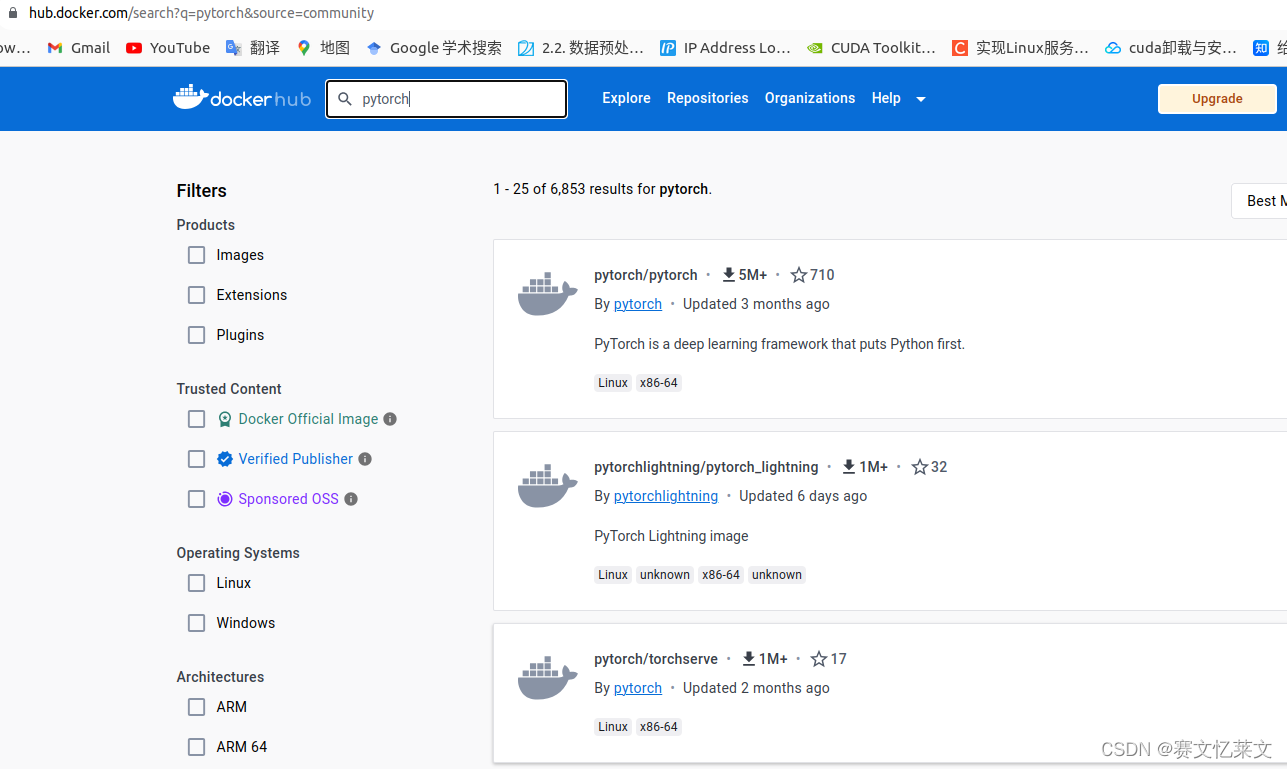Open the pytorch/pytorch repository title
This screenshot has height=769, width=1287.
pyautogui.click(x=646, y=275)
